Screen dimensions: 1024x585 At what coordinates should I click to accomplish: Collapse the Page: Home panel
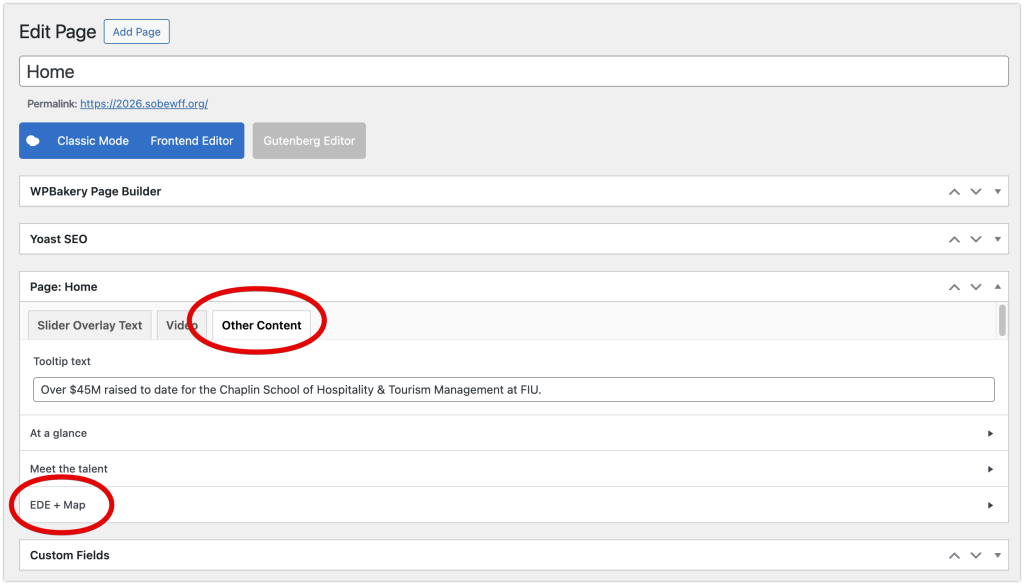[997, 287]
